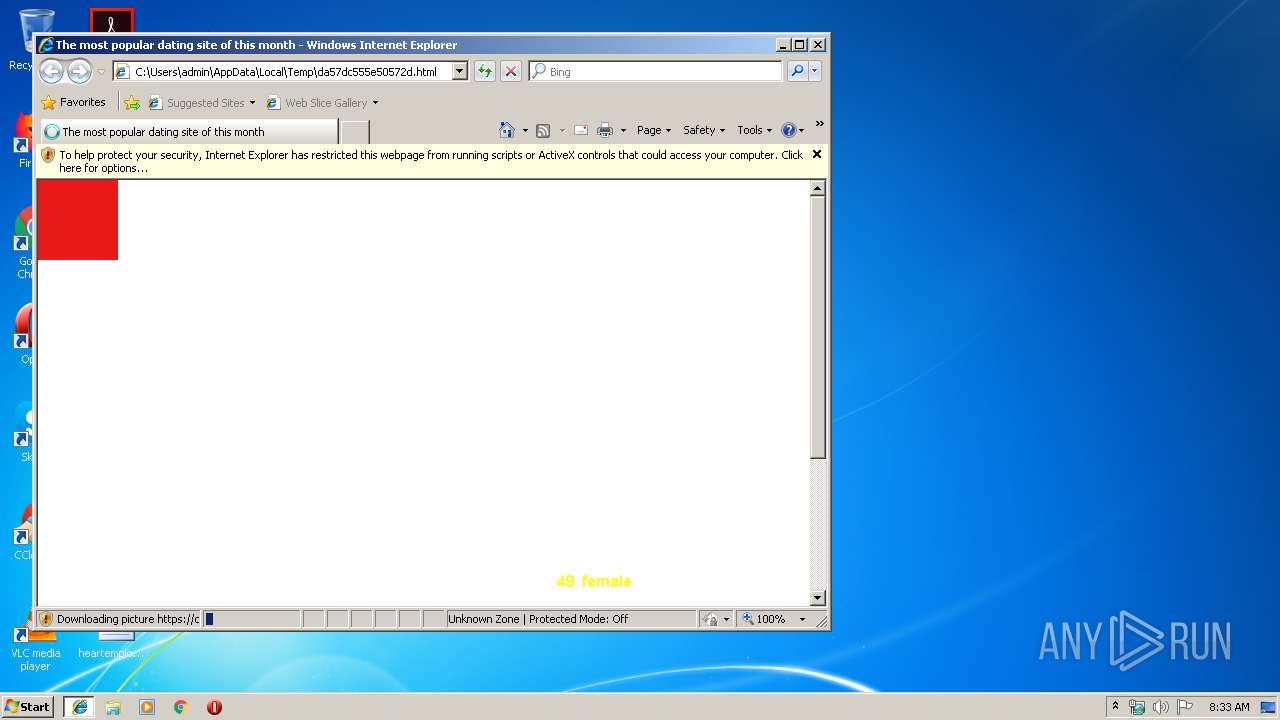Open the search provider dropdown arrow
Screen dimensions: 1280x720
point(815,71)
